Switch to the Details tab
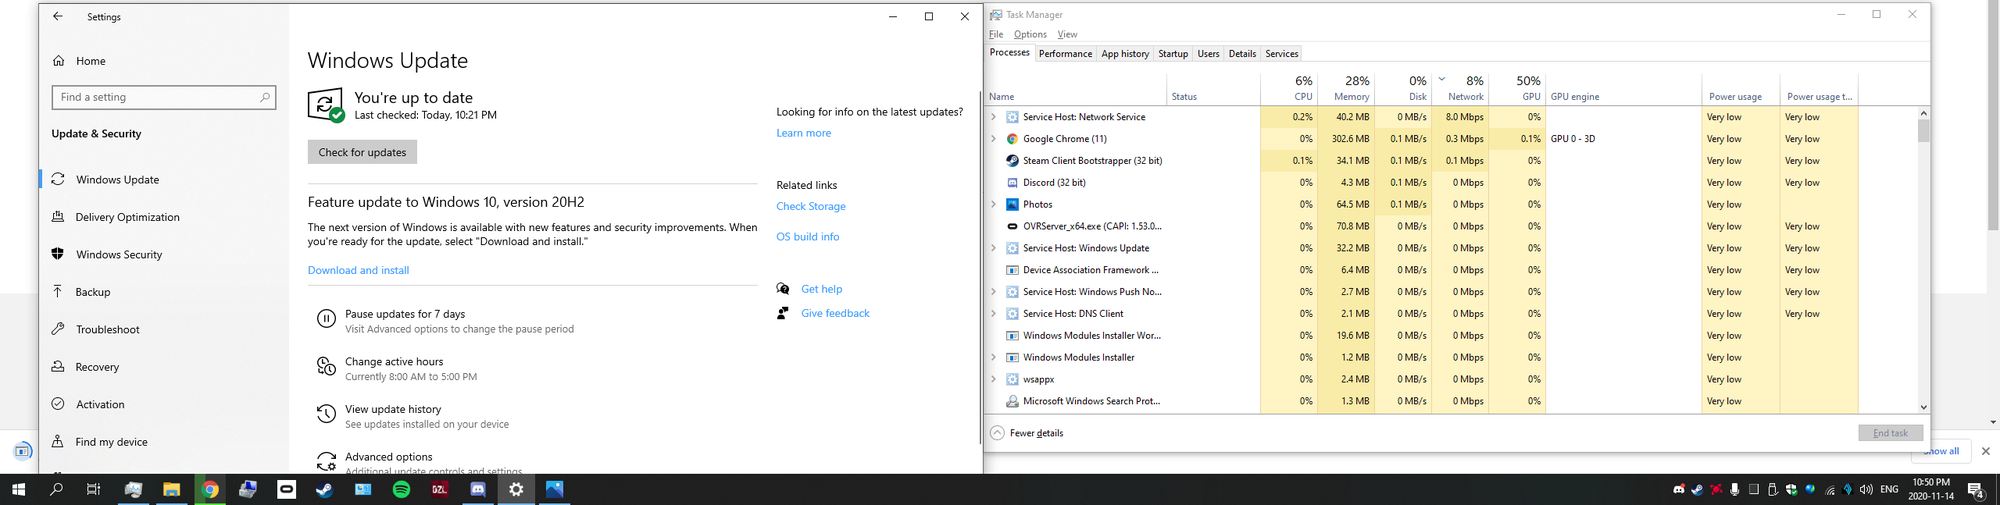Viewport: 2000px width, 505px height. [x=1242, y=54]
